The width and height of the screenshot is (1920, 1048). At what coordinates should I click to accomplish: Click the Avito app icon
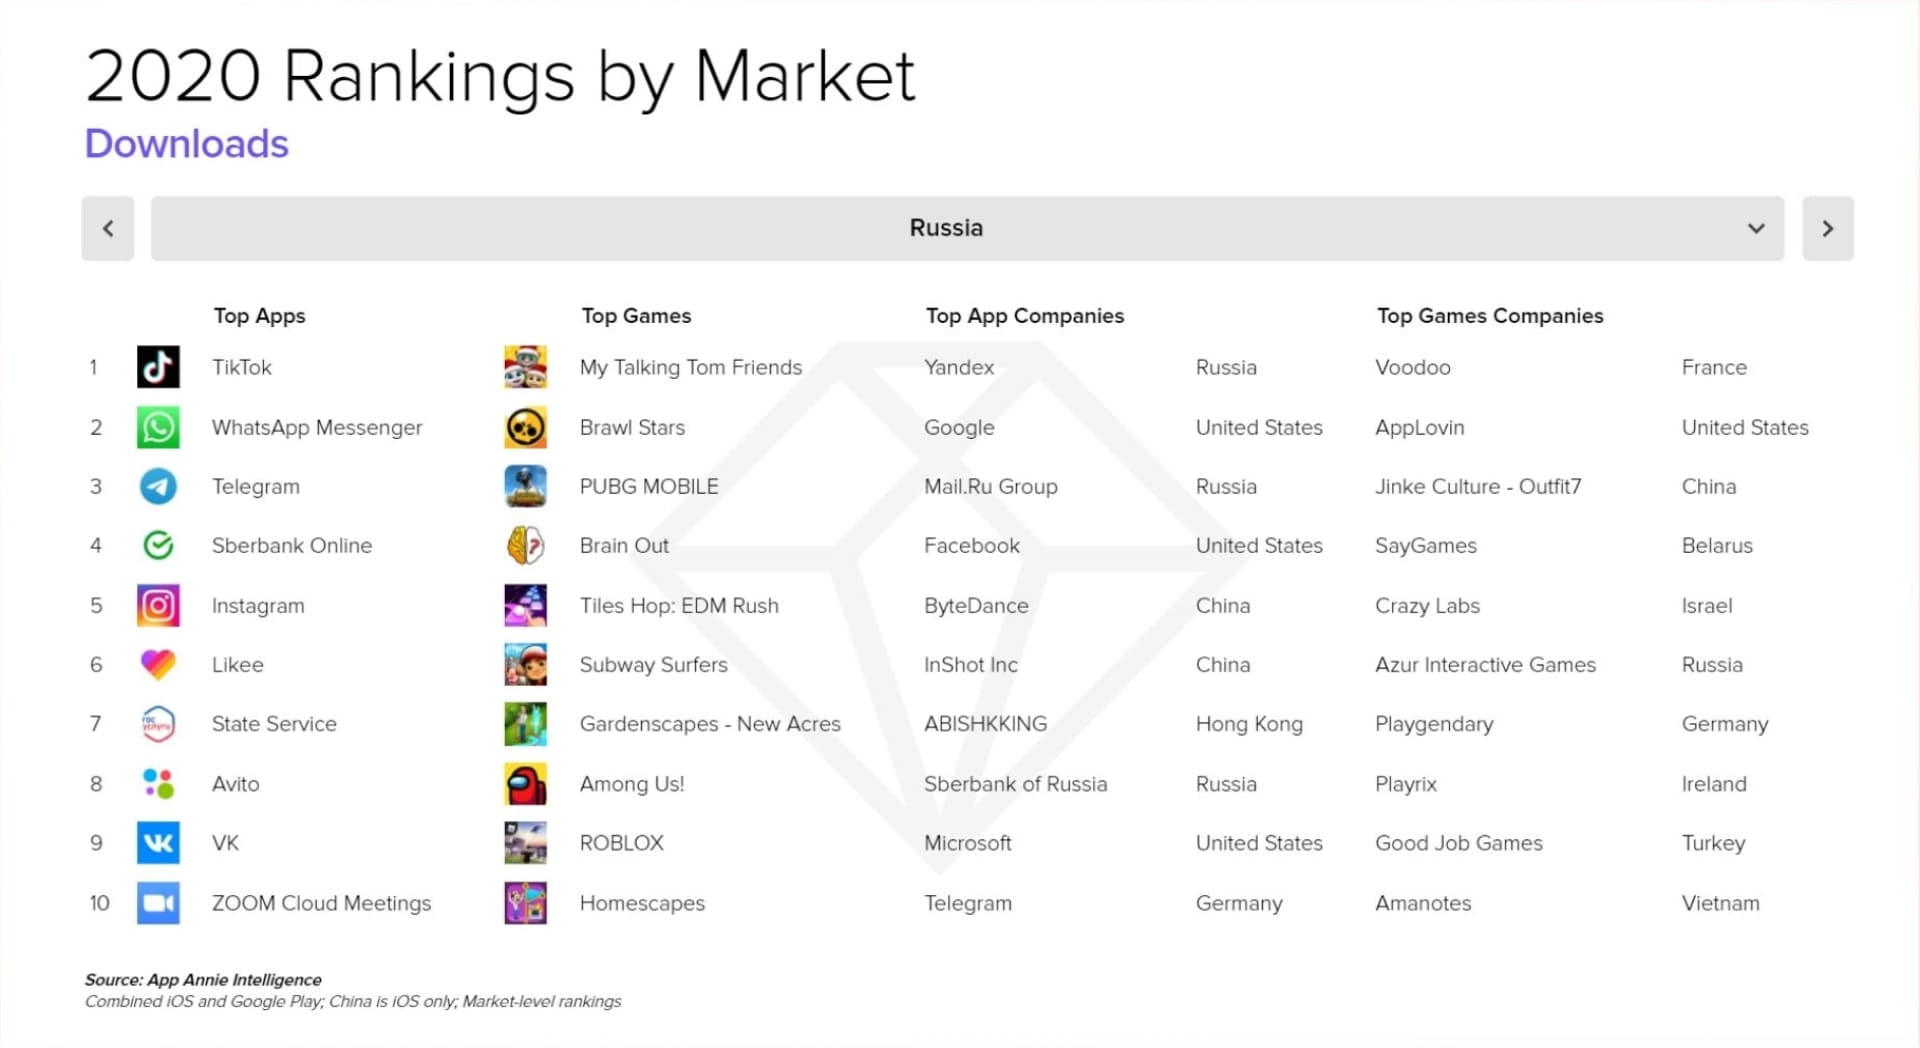pos(158,784)
